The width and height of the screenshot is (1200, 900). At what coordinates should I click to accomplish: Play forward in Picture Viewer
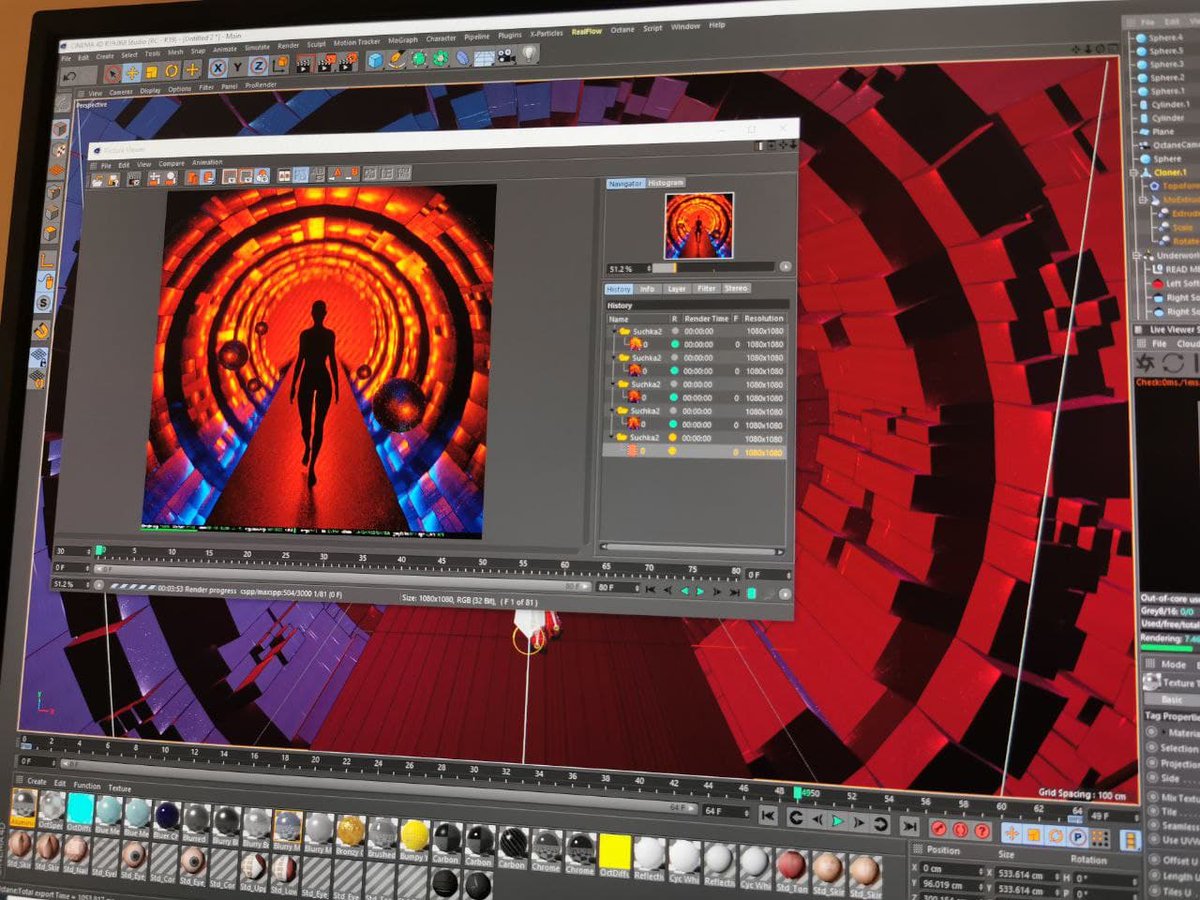[700, 592]
